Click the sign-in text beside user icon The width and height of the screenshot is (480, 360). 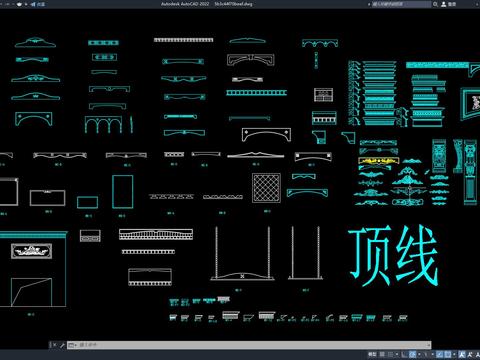452,4
